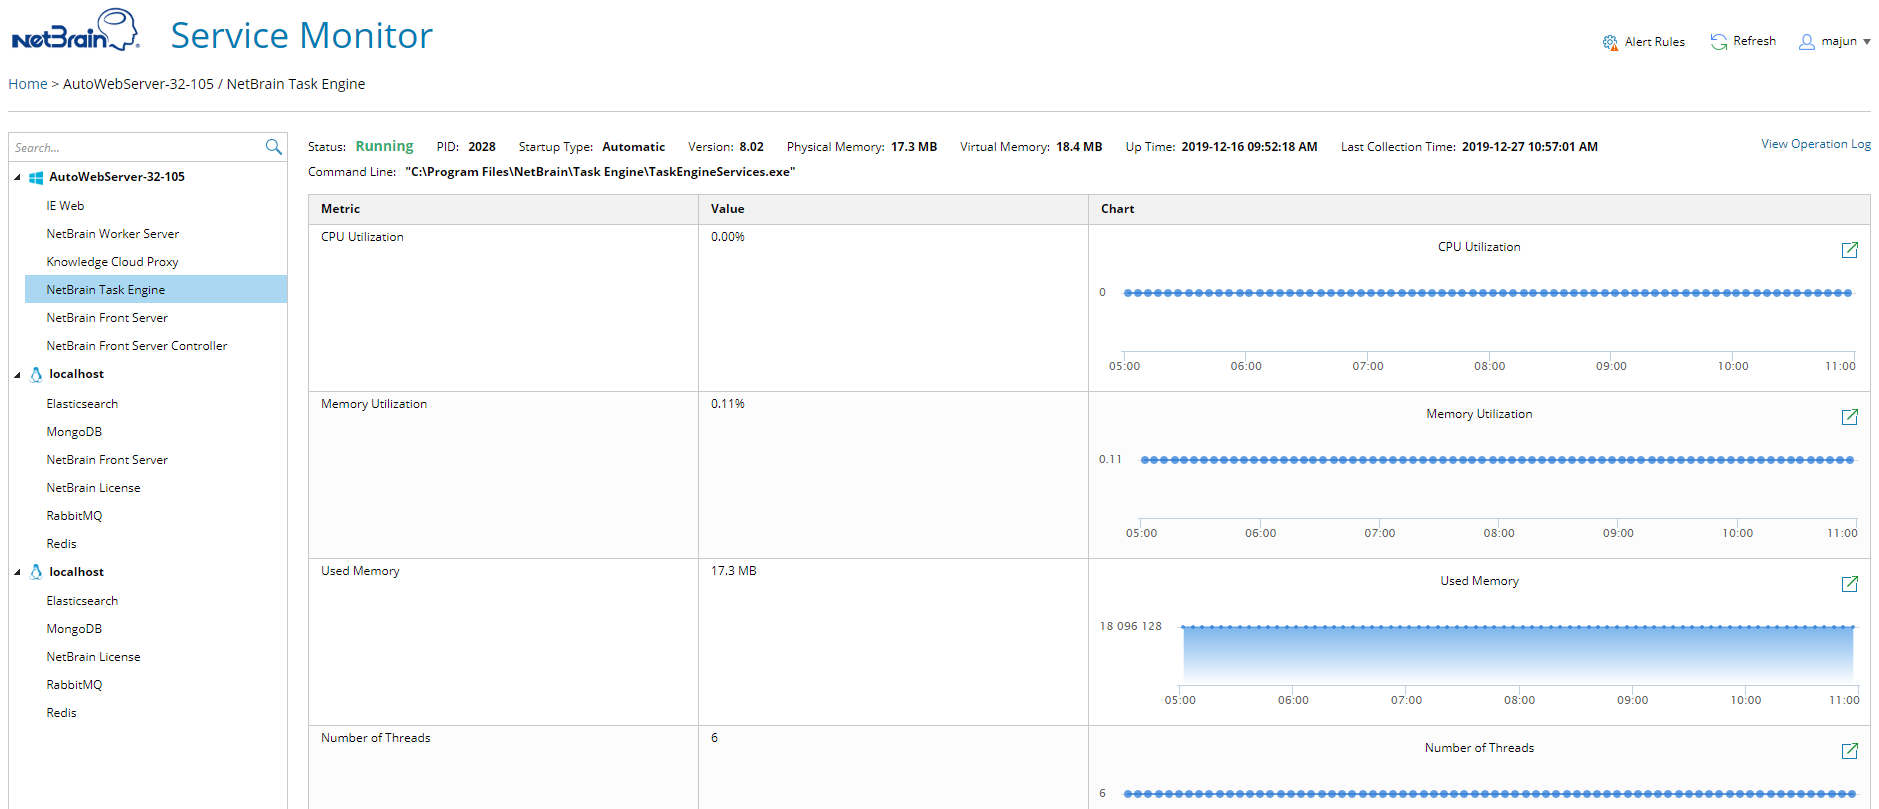Expand the Number of Threads chart

coord(1850,751)
